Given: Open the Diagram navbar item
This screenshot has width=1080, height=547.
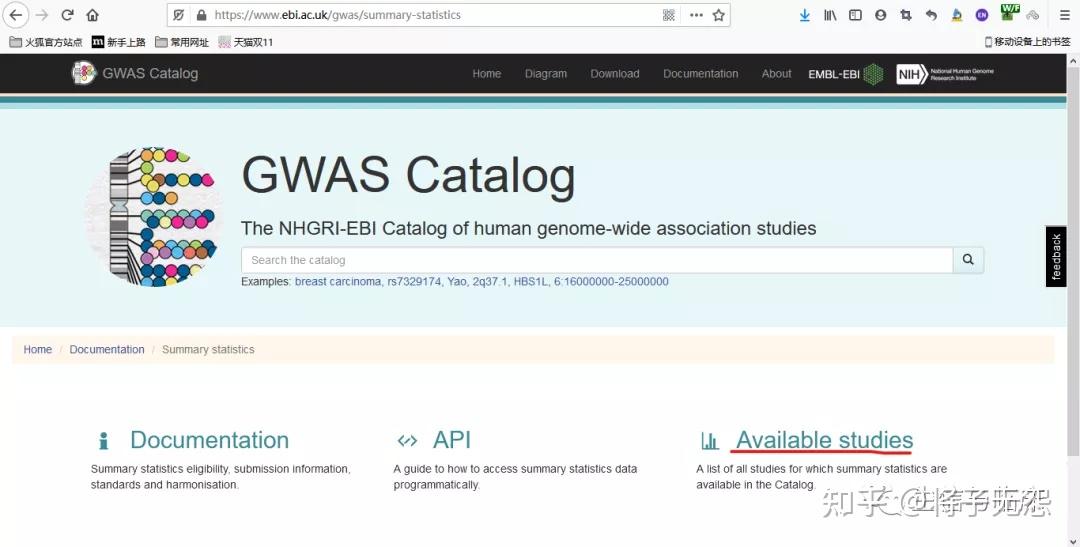Looking at the screenshot, I should [546, 74].
